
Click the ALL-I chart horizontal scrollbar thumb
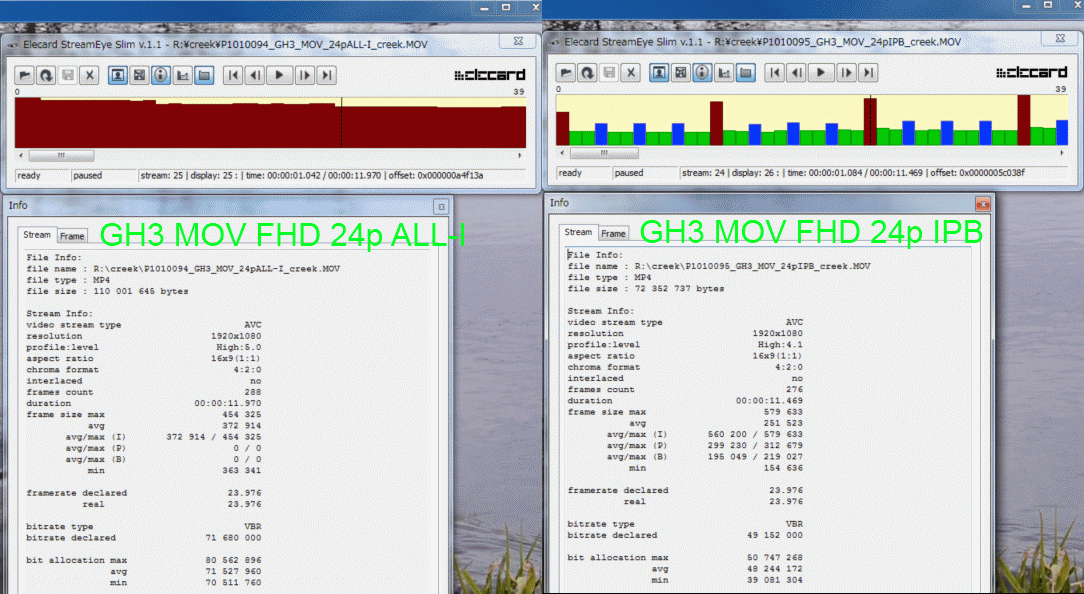(61, 155)
